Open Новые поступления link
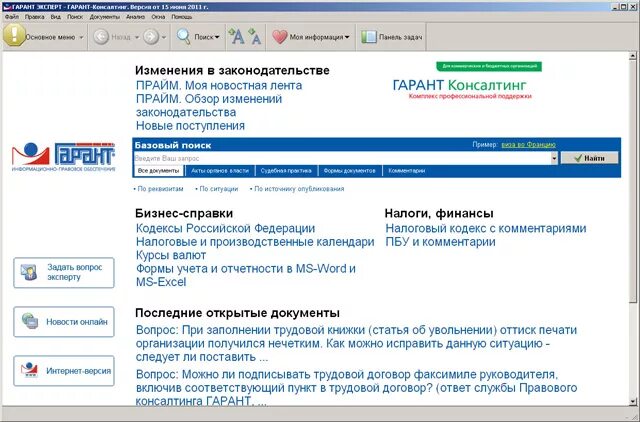640x422 pixels. [x=190, y=126]
